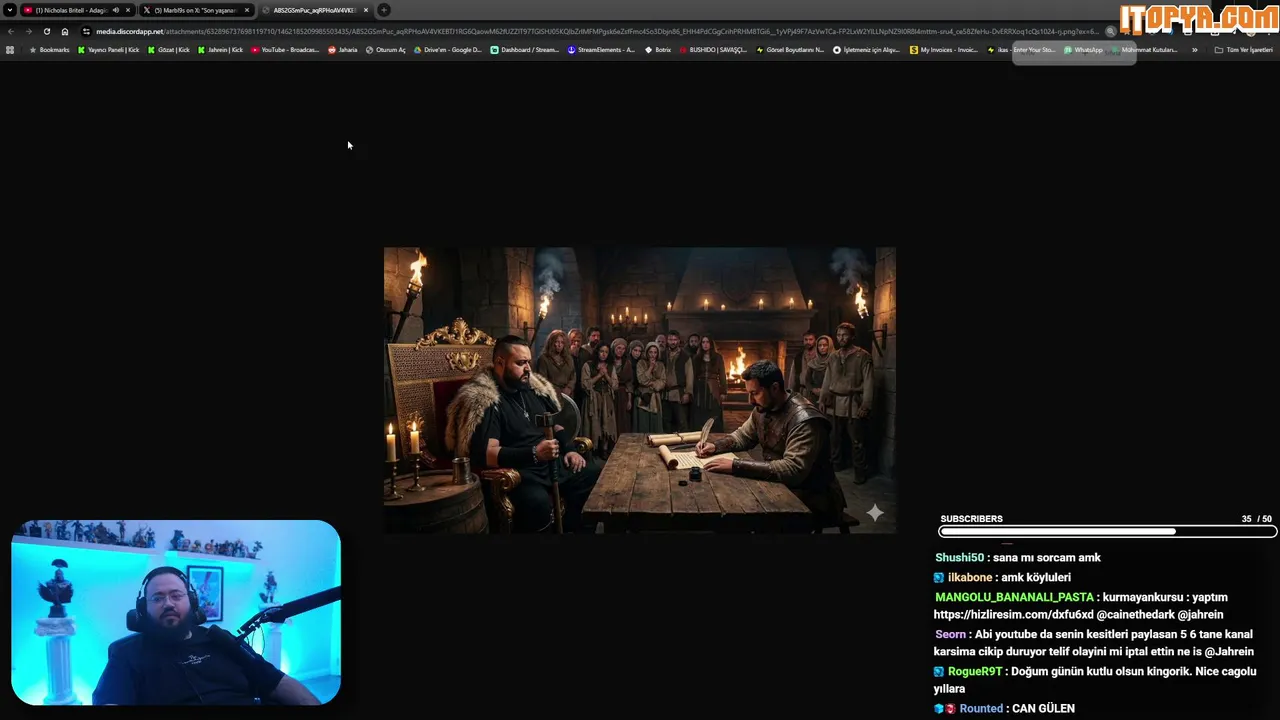
Task: Go back to the previous page
Action: tap(11, 31)
